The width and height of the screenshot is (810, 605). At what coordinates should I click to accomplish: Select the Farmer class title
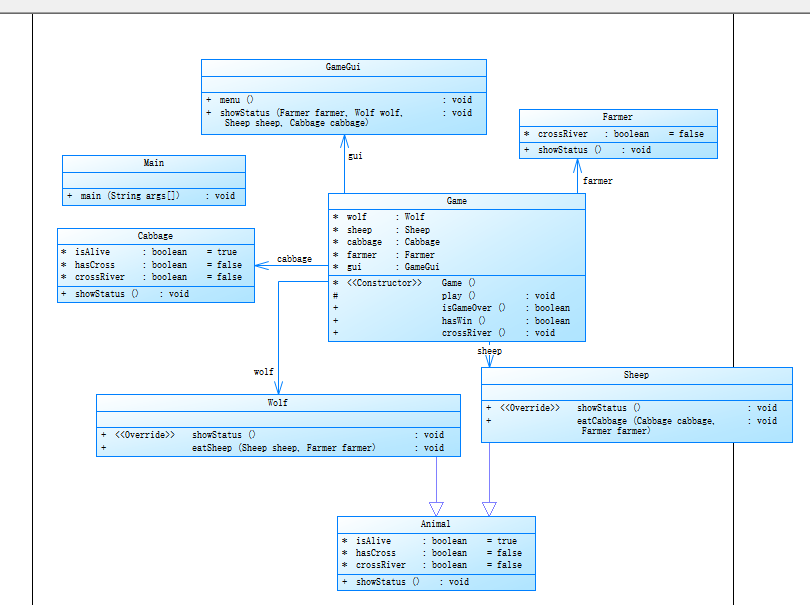pos(617,117)
